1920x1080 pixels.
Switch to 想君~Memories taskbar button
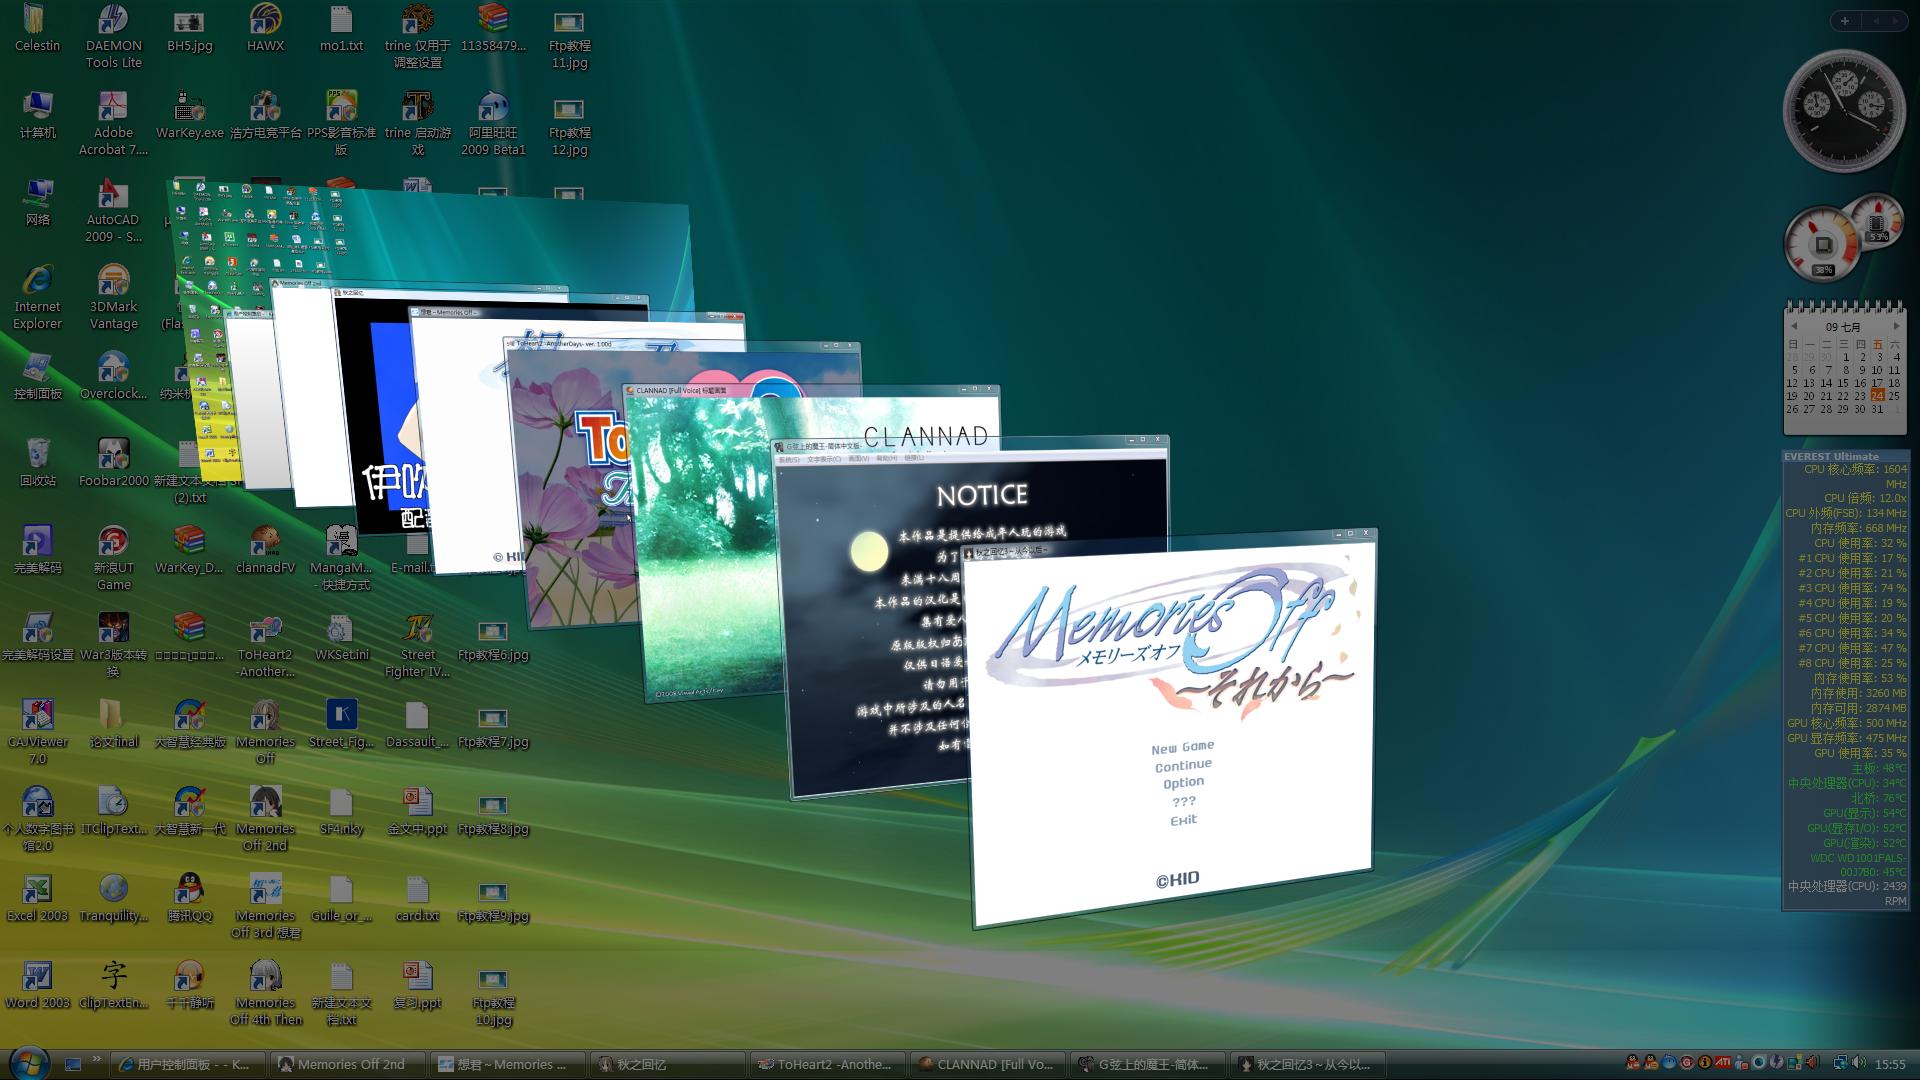coord(509,1065)
